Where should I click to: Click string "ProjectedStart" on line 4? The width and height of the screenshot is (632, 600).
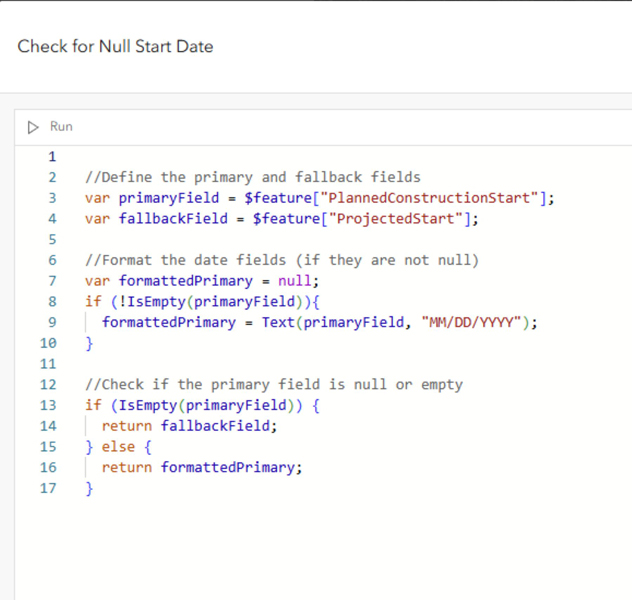(x=395, y=219)
